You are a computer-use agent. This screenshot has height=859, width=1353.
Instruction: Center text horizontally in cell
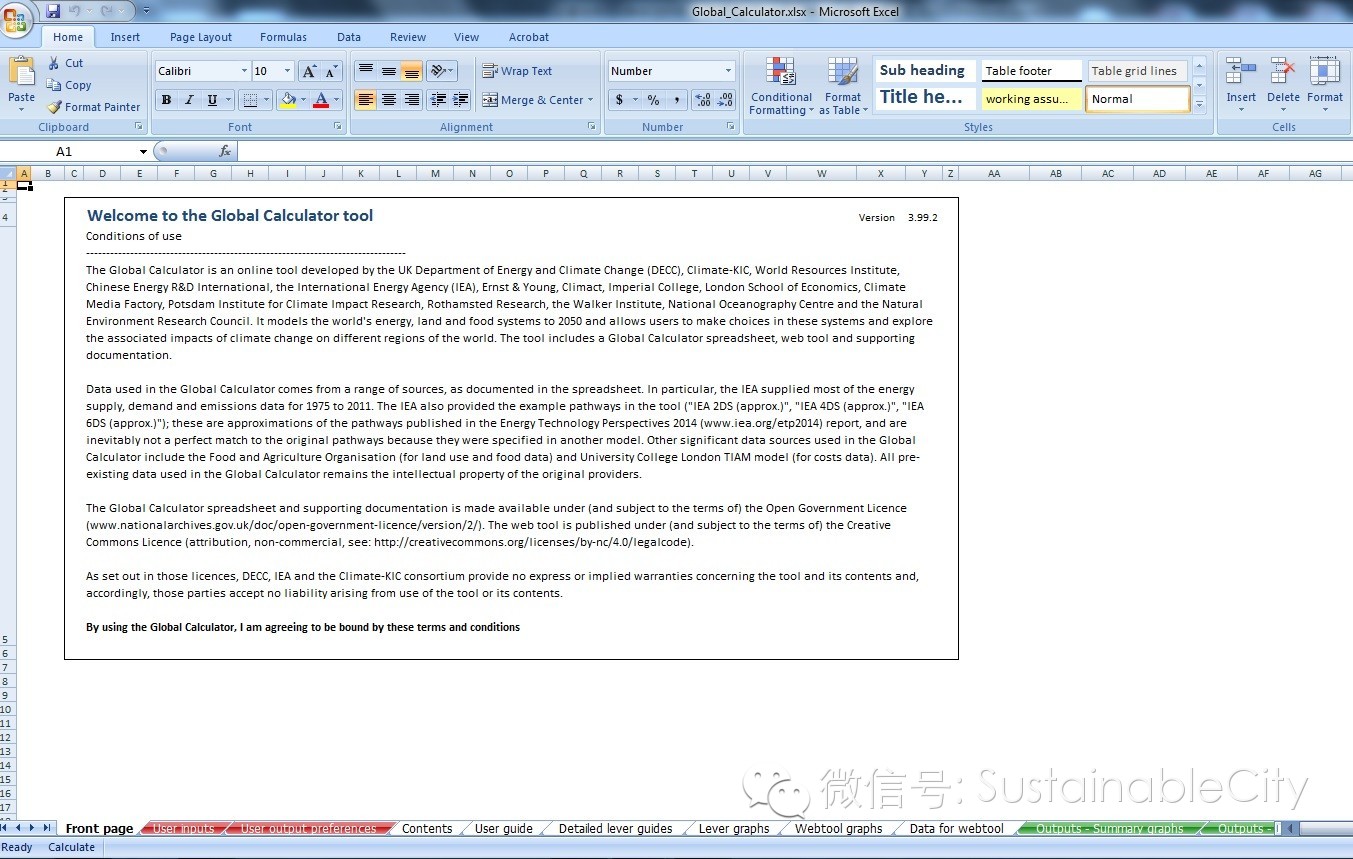(x=389, y=100)
